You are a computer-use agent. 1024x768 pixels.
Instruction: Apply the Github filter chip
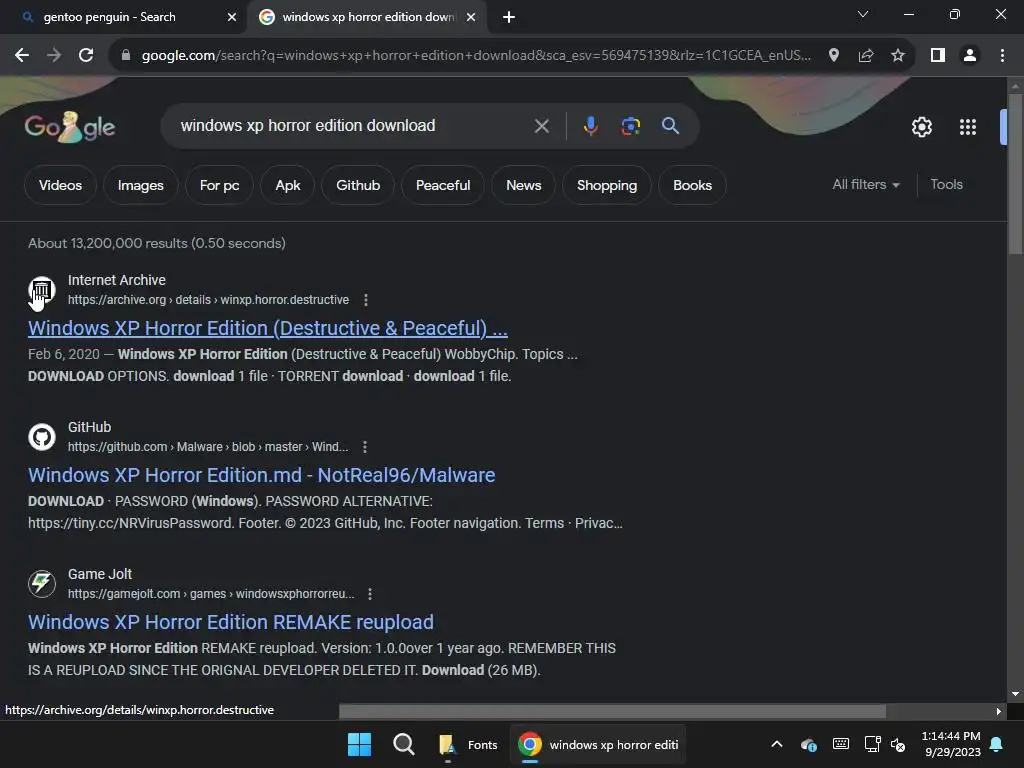click(358, 185)
